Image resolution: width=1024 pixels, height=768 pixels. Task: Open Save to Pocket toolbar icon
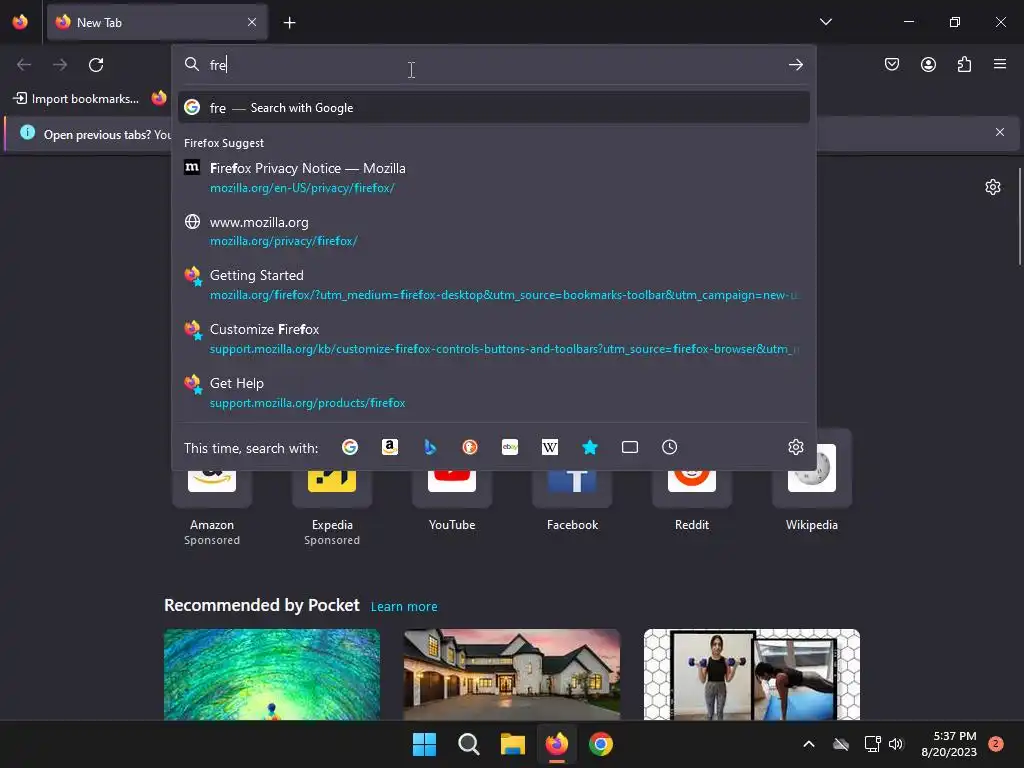click(892, 64)
